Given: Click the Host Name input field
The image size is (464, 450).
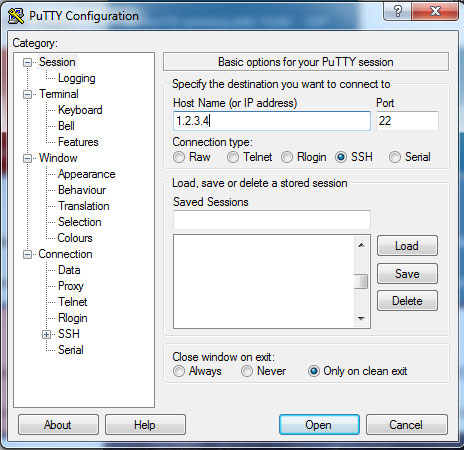Looking at the screenshot, I should [272, 121].
